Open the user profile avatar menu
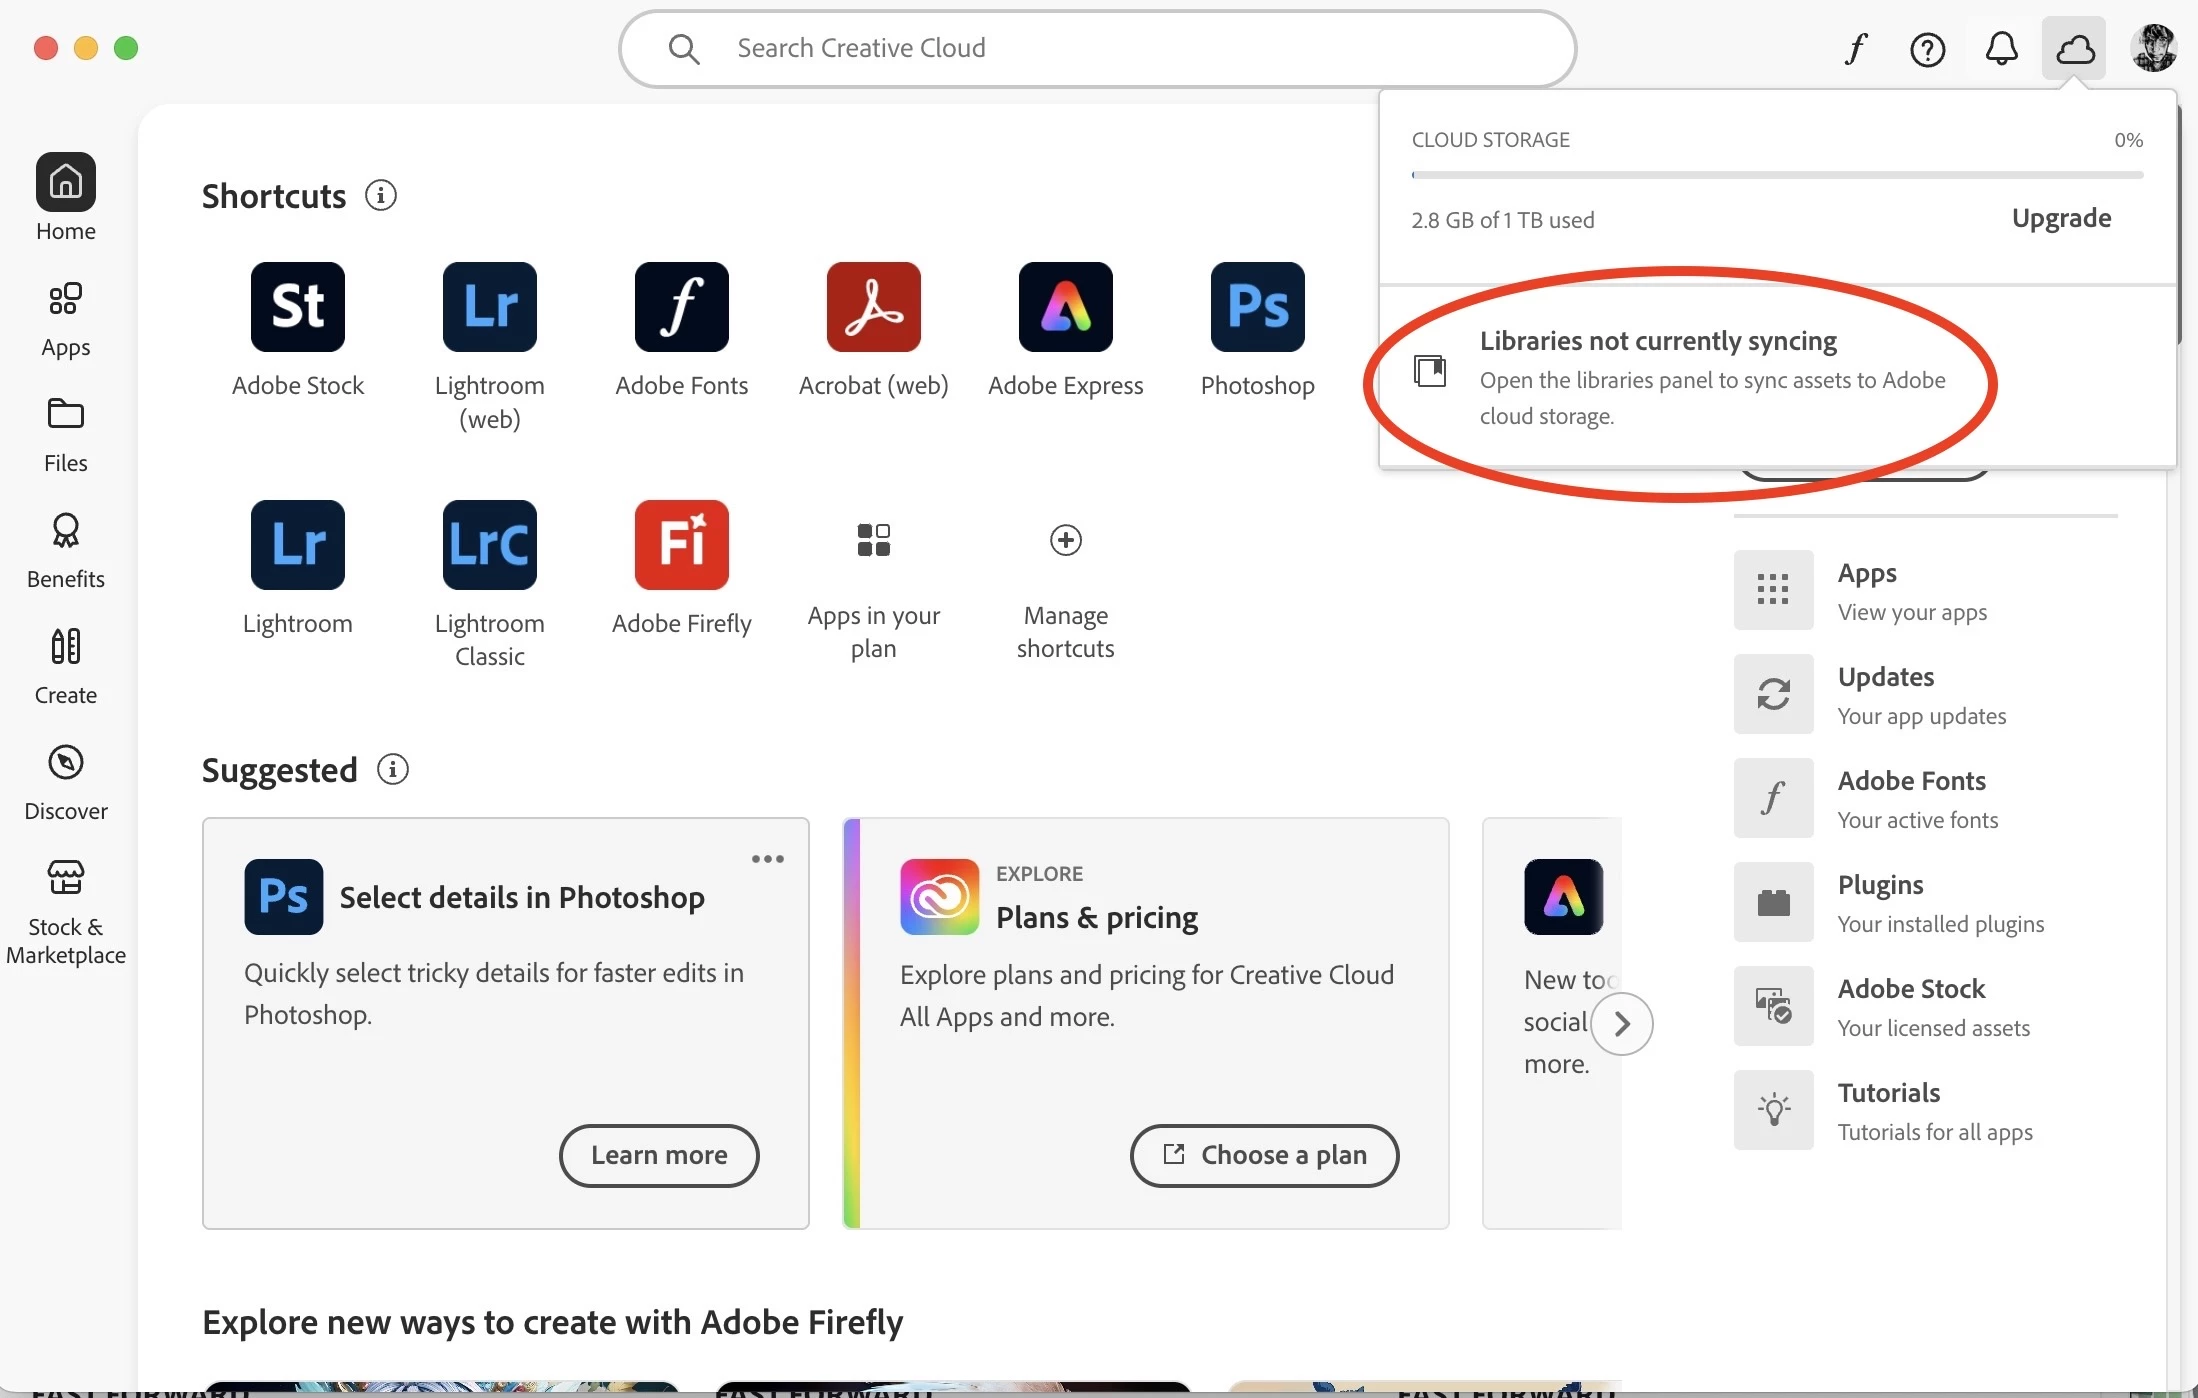 point(2153,48)
